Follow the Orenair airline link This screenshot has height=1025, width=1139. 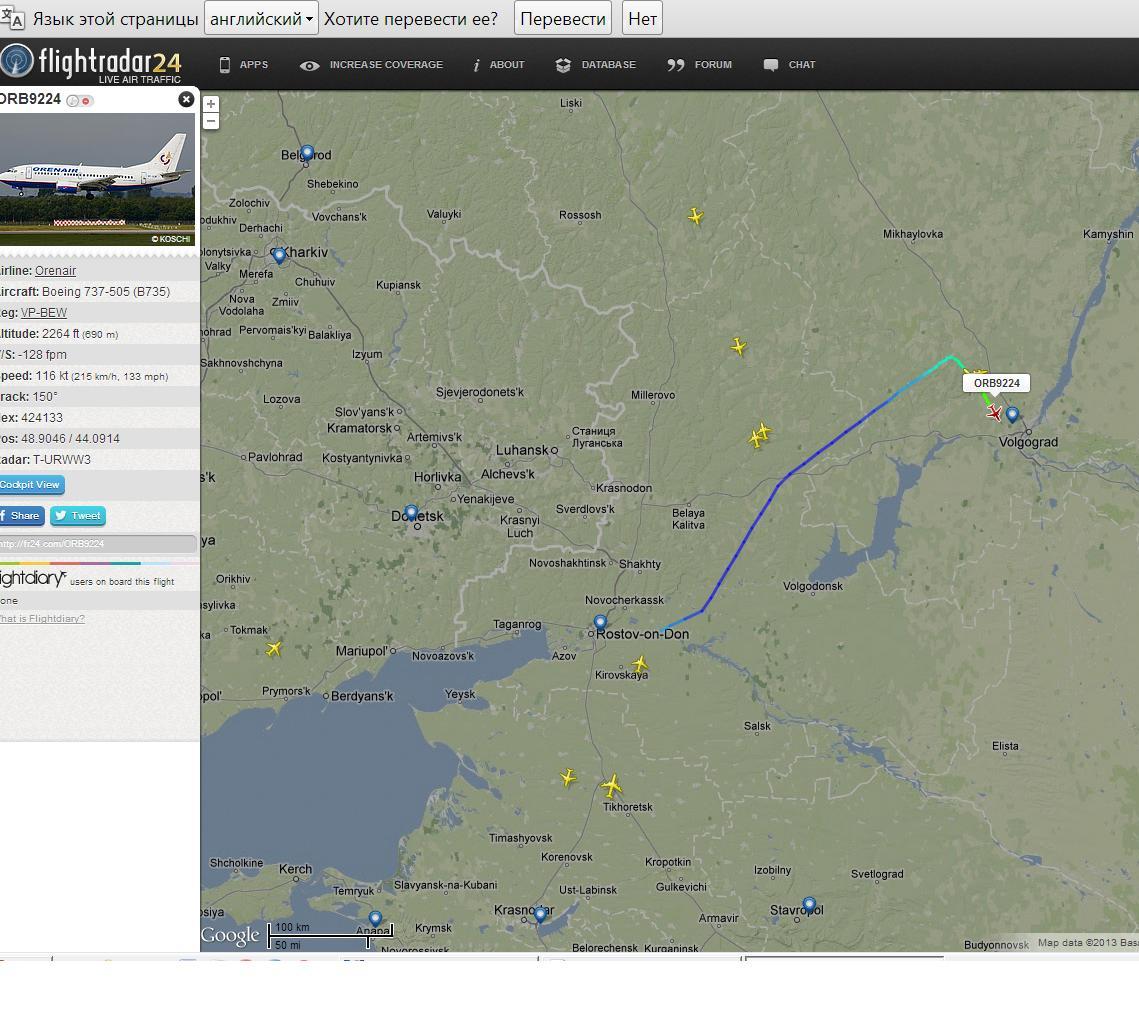[55, 271]
